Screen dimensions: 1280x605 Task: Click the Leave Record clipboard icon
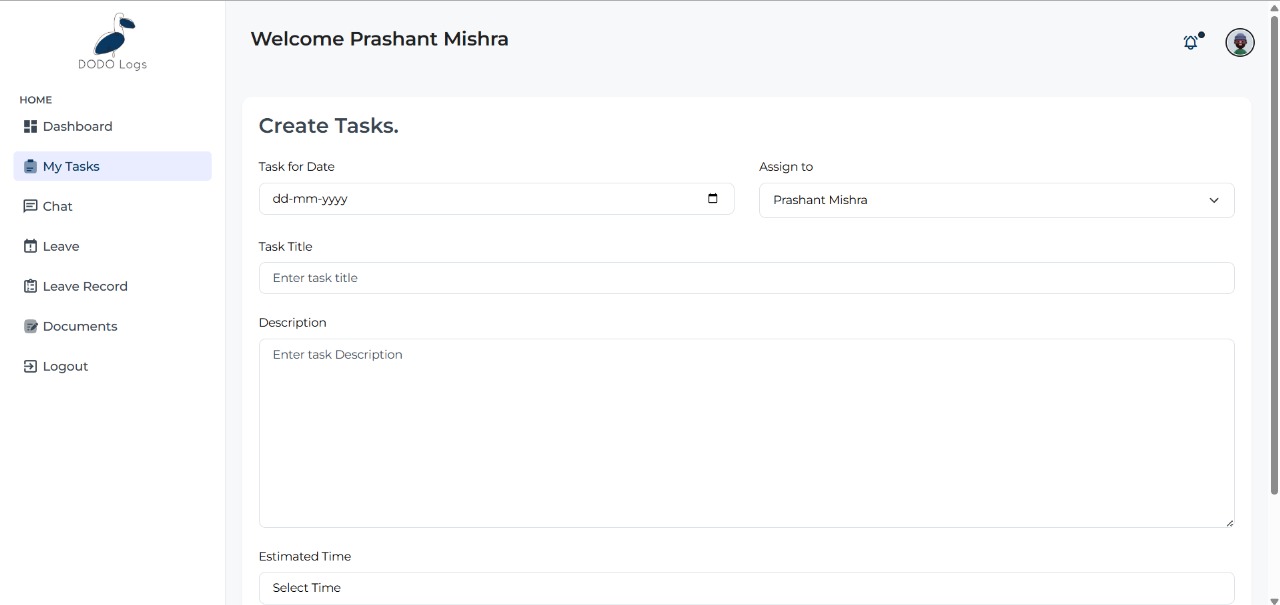(30, 287)
